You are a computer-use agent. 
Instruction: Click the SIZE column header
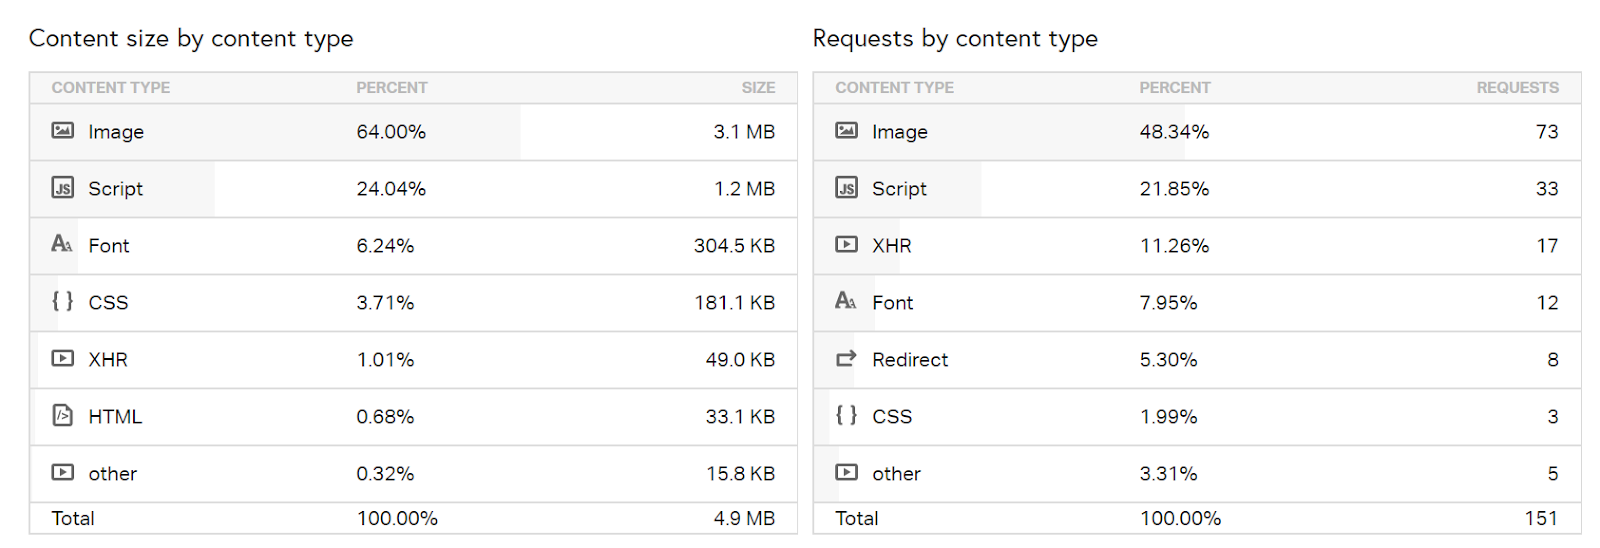click(758, 88)
